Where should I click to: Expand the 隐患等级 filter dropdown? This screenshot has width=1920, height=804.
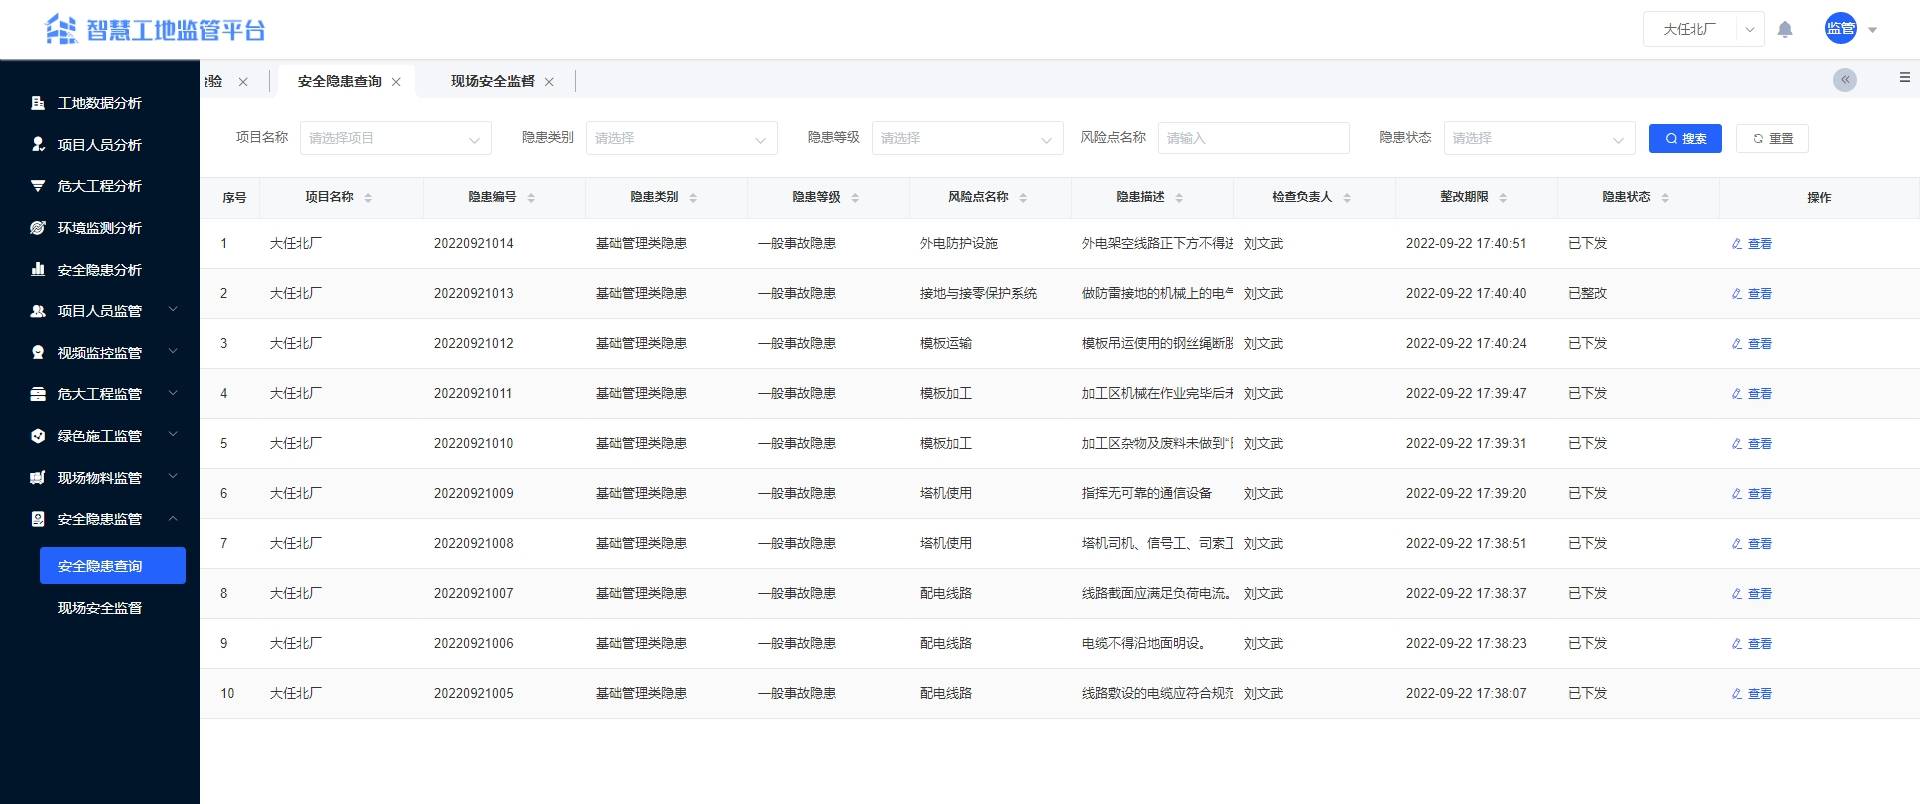click(967, 138)
